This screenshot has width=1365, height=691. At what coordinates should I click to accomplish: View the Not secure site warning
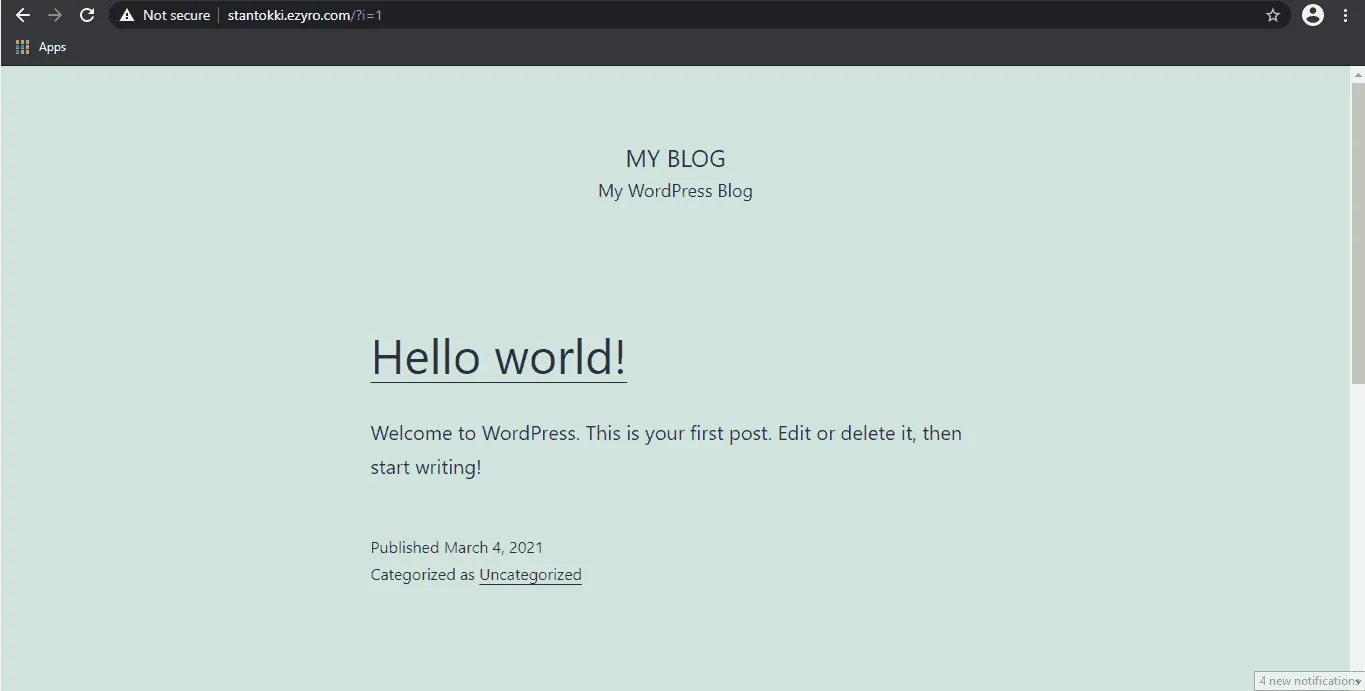click(165, 15)
